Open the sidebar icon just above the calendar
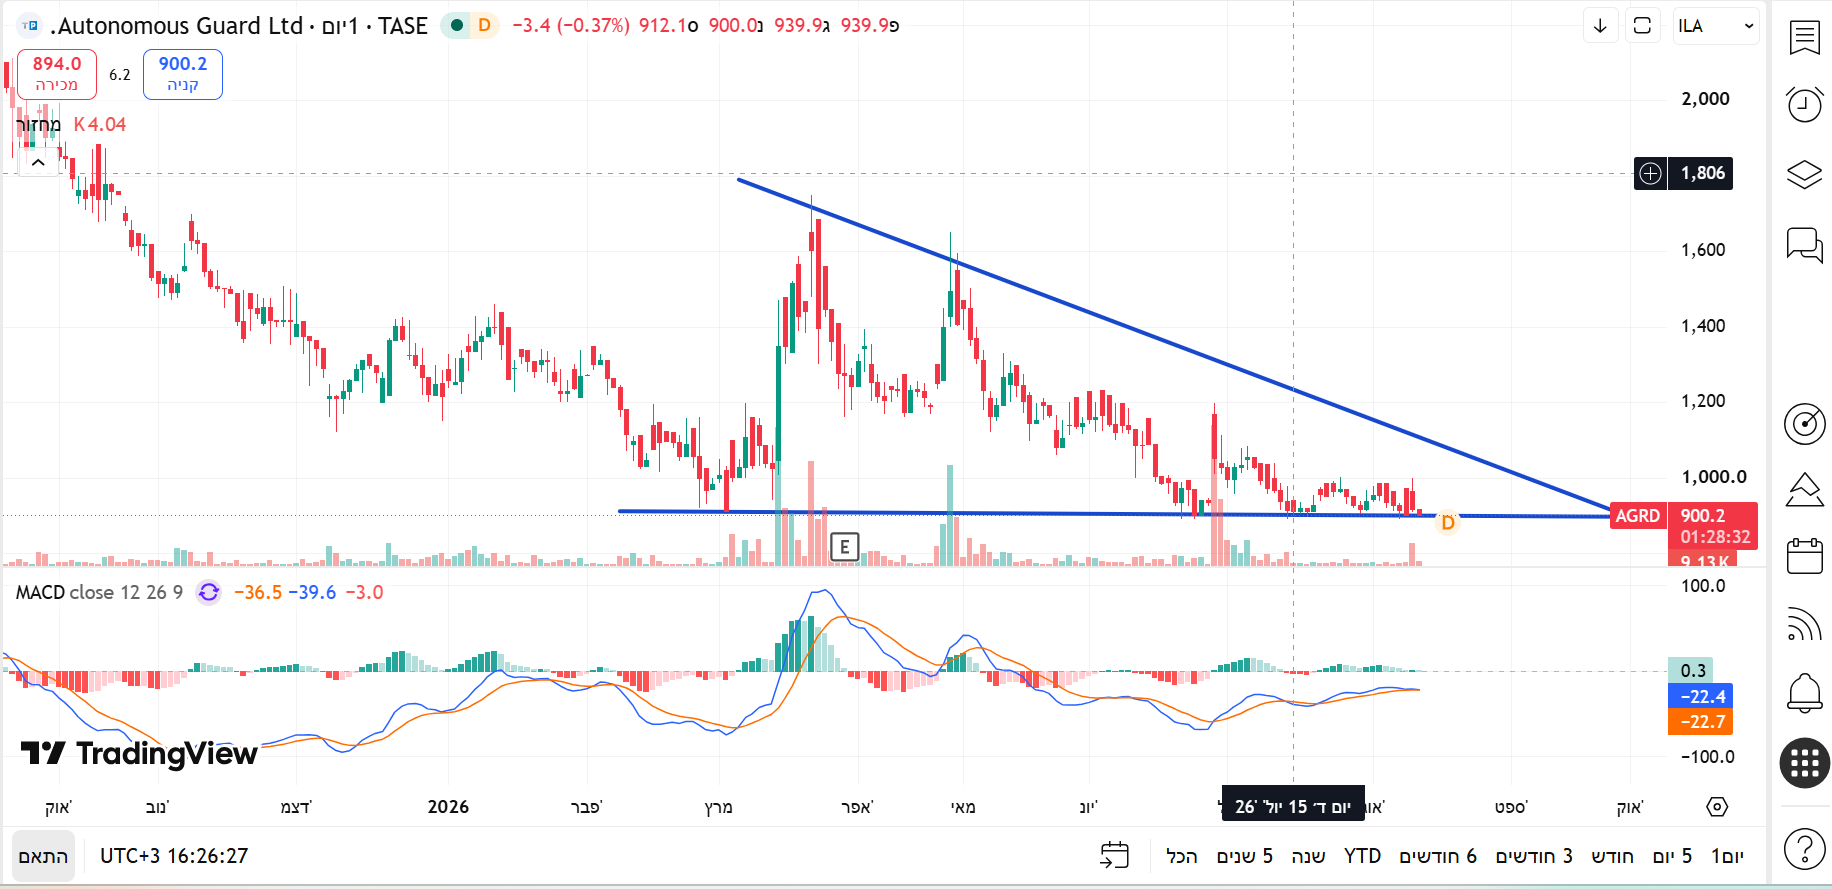 (x=1804, y=490)
